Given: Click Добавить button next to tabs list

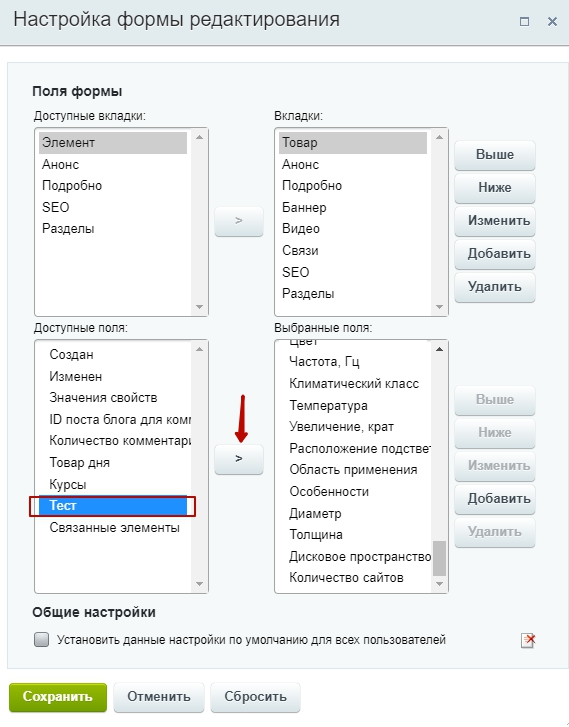Looking at the screenshot, I should click(x=495, y=254).
